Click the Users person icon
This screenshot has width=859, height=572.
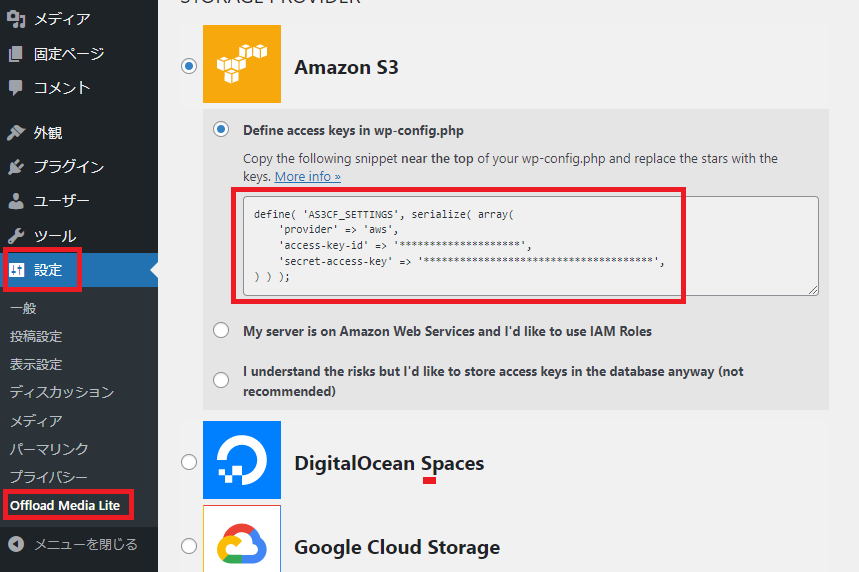[x=16, y=201]
